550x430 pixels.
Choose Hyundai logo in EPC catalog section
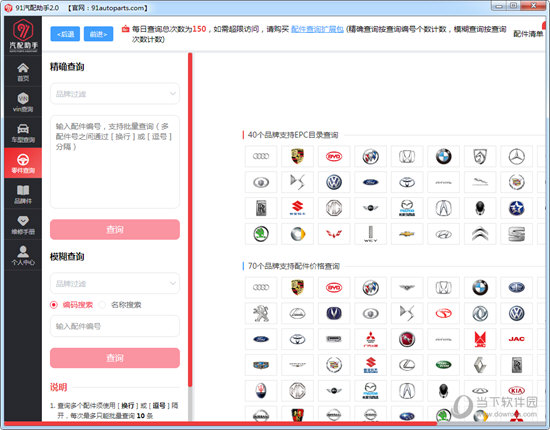443,234
